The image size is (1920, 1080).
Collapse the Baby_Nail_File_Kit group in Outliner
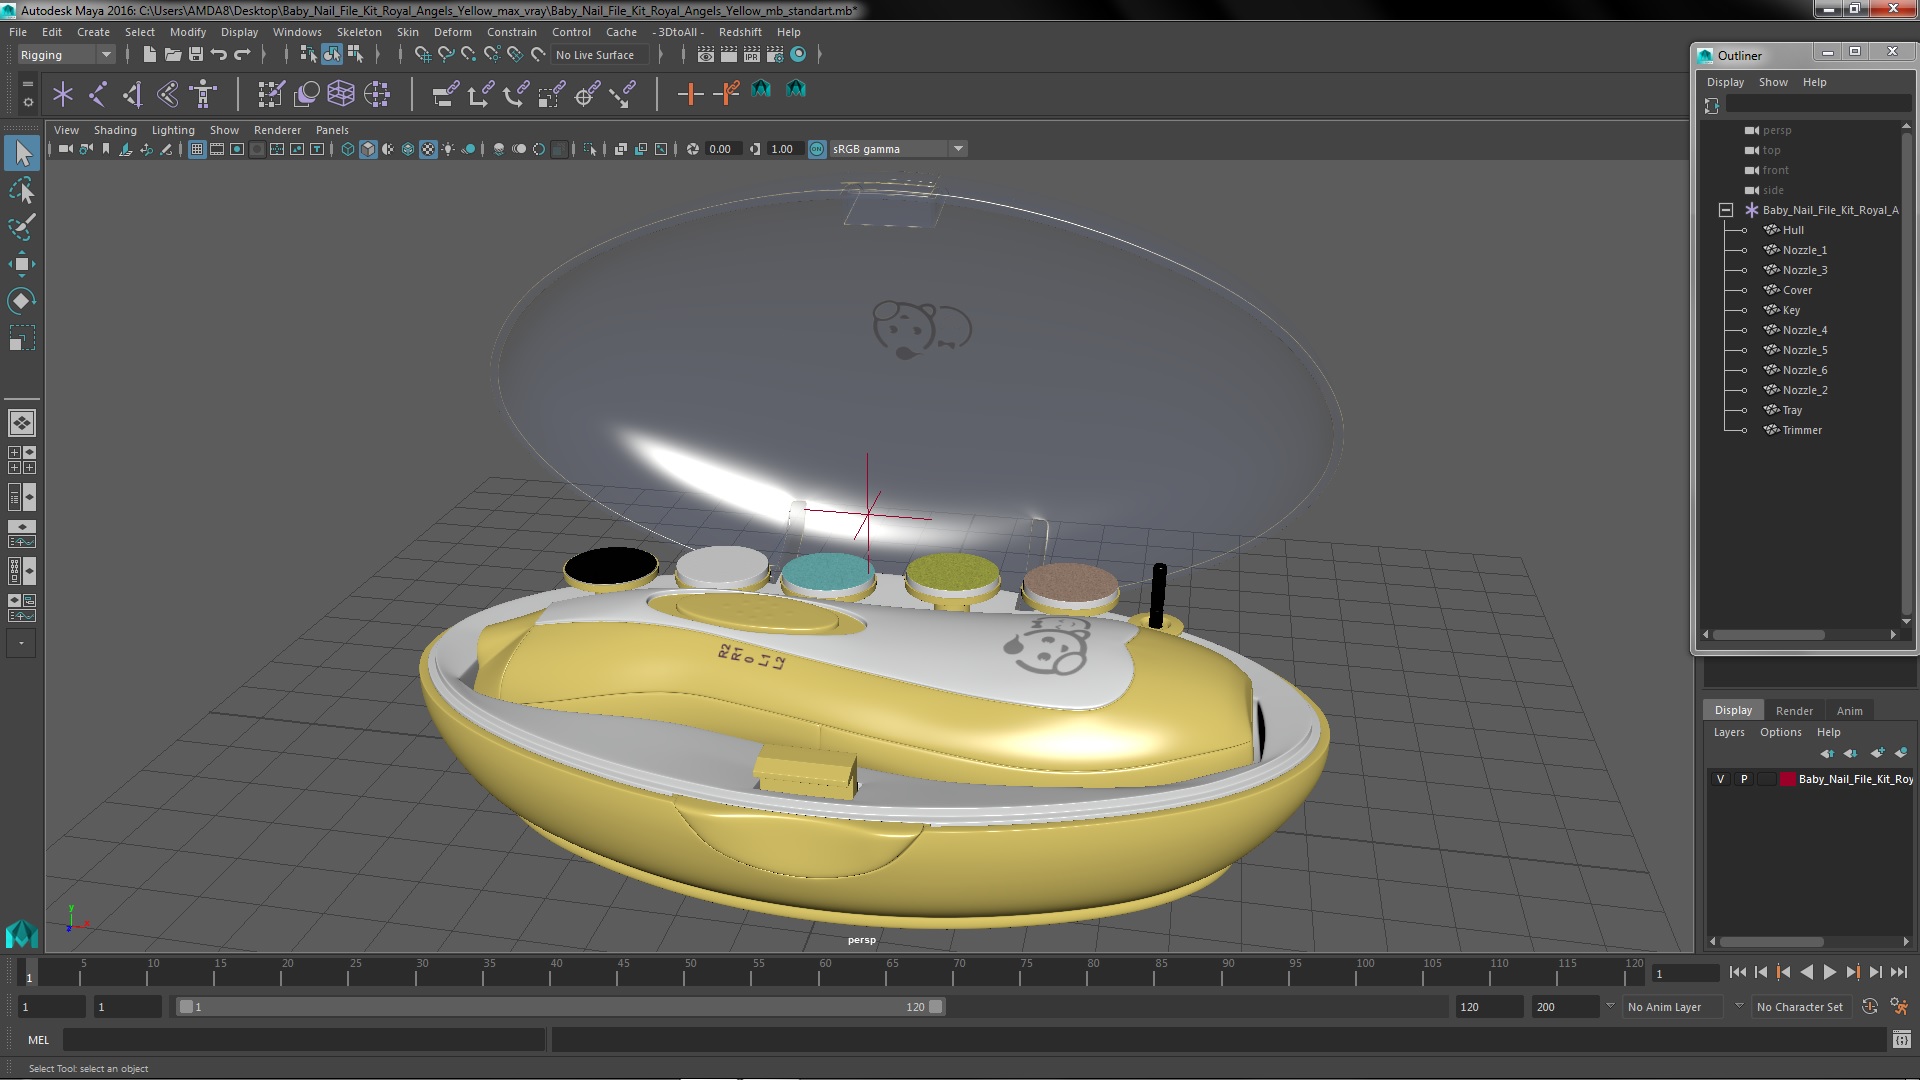(x=1726, y=210)
